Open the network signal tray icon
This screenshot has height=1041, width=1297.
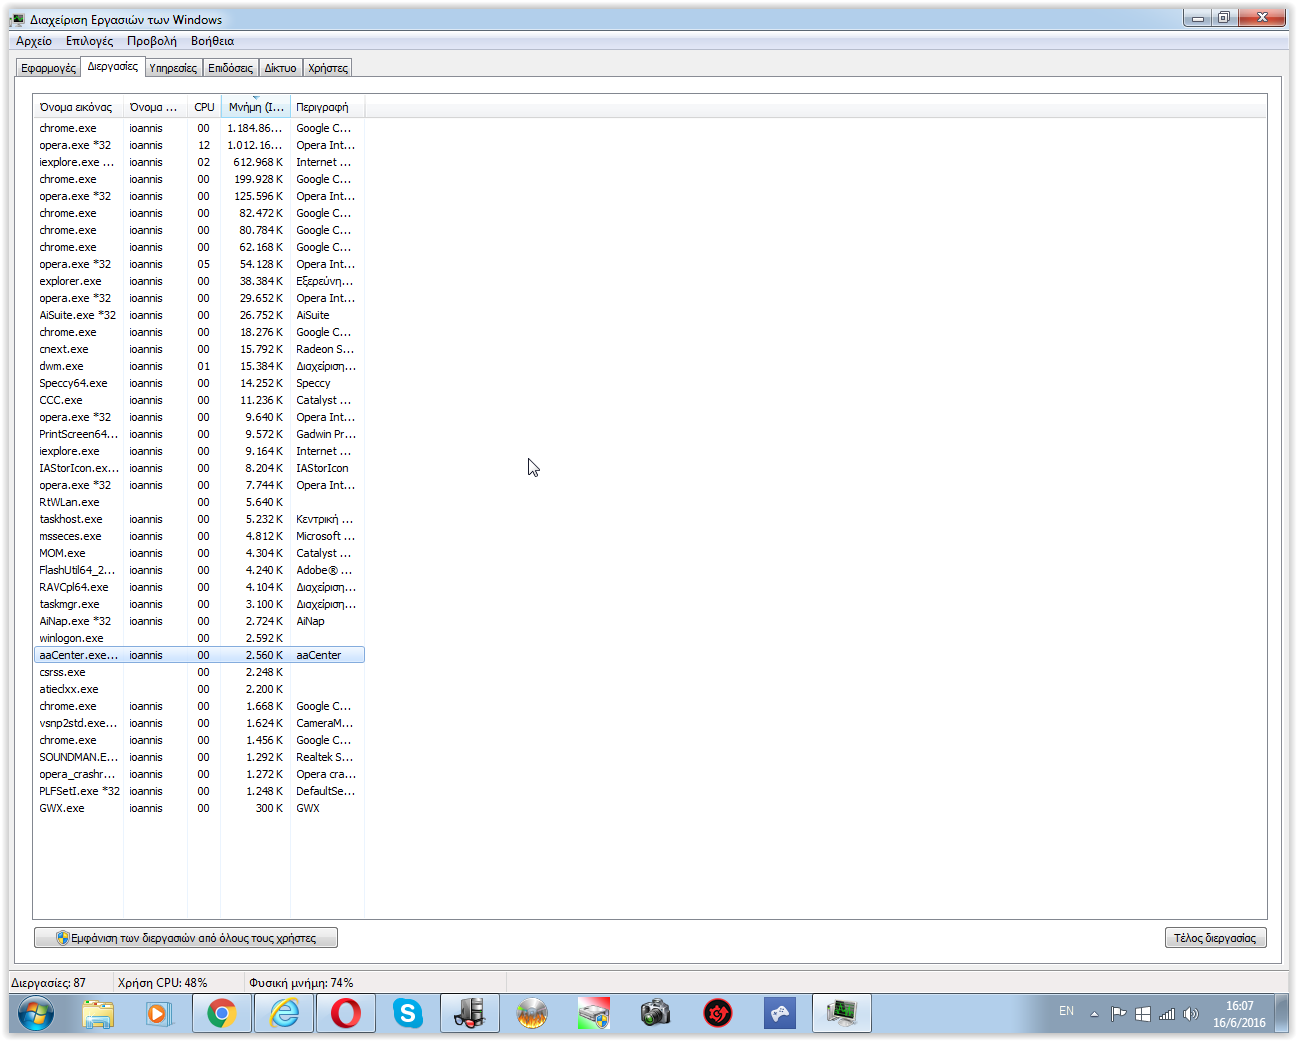pyautogui.click(x=1167, y=1014)
